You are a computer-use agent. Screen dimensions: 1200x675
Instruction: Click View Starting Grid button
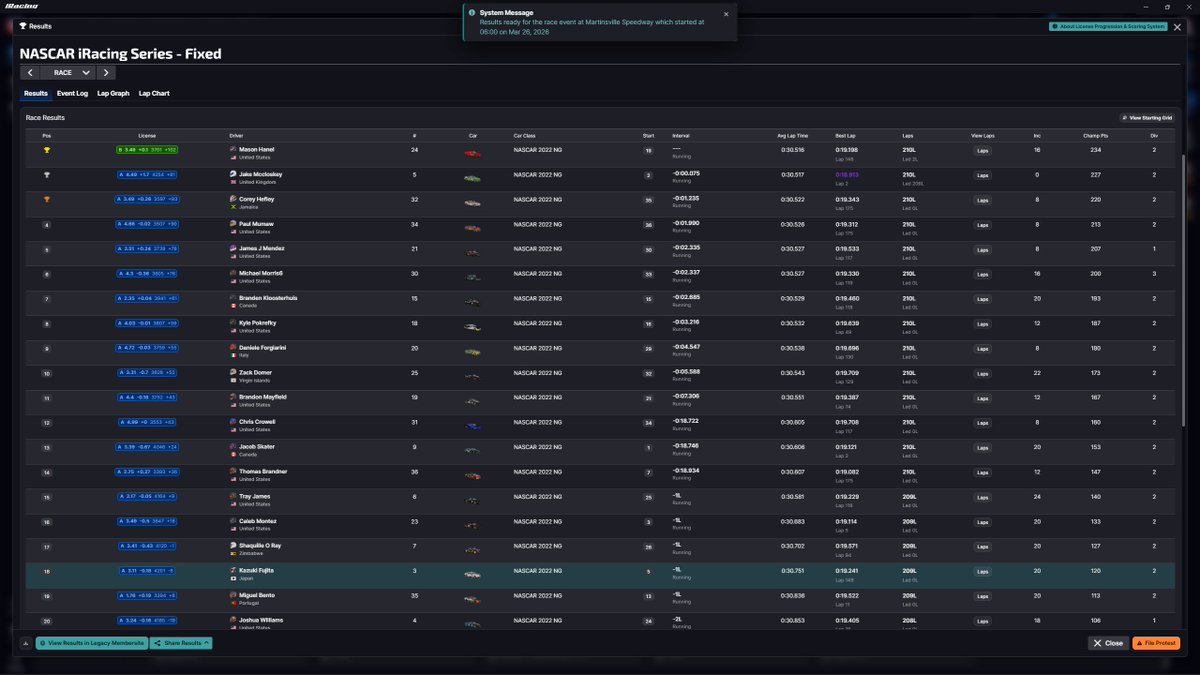coord(1146,118)
